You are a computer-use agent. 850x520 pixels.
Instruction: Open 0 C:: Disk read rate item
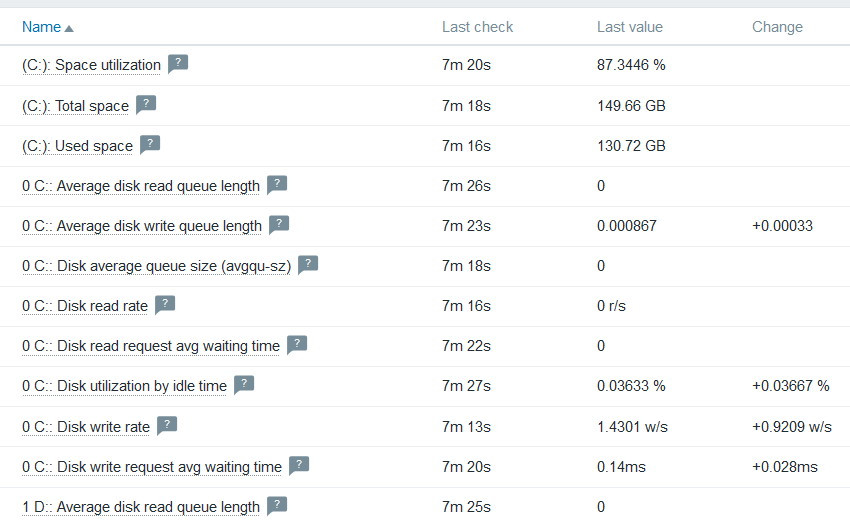85,306
